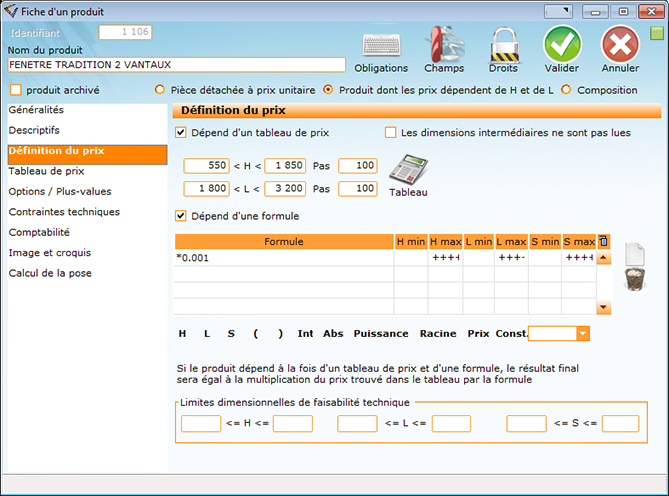Screen dimensions: 669x496
Task: Open the Const. dropdown list
Action: click(x=583, y=334)
